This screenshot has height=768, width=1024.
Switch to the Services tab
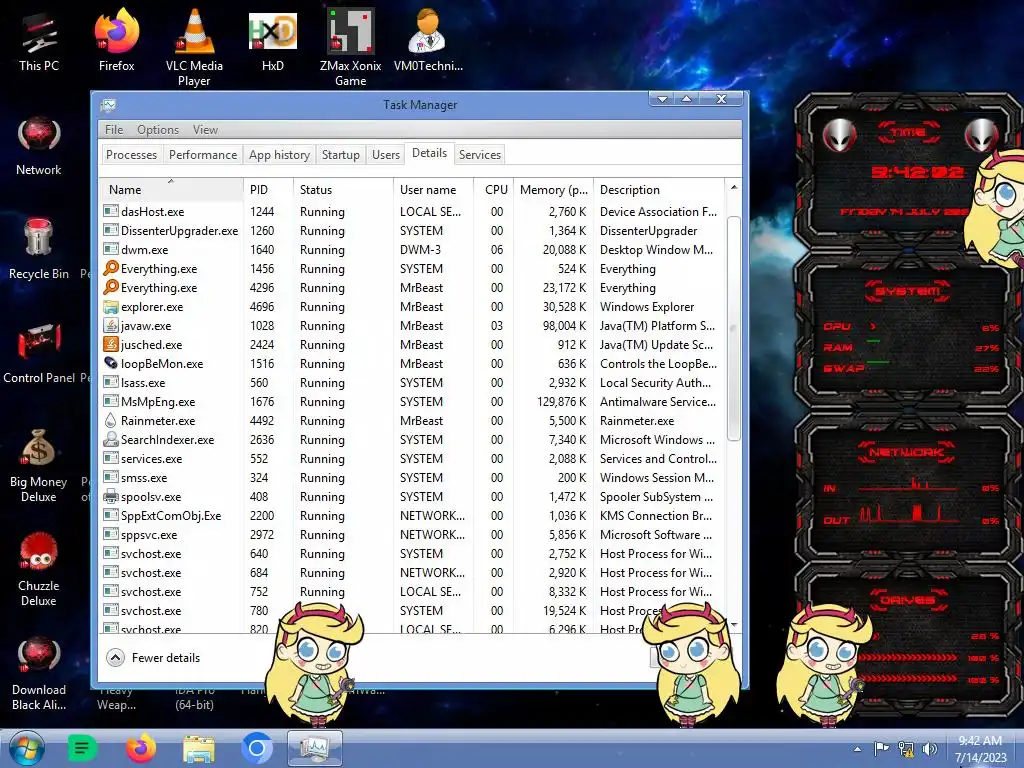pos(479,155)
